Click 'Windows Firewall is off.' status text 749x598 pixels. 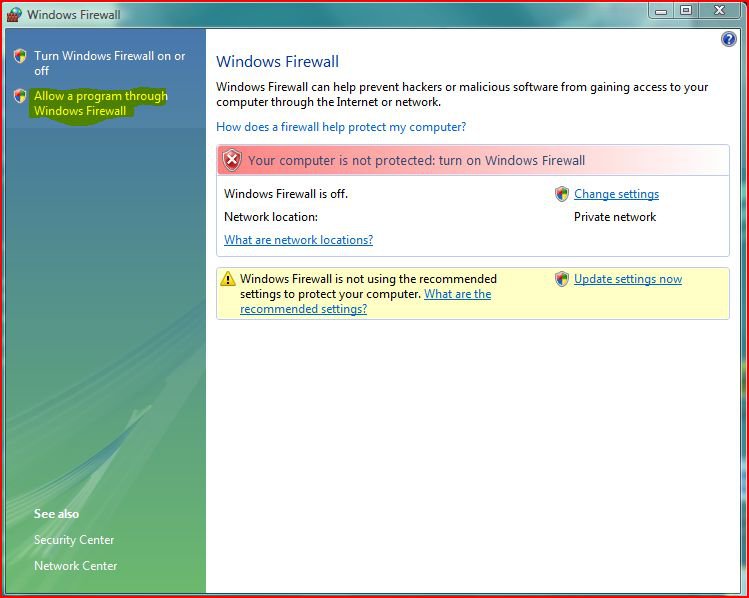(x=286, y=194)
